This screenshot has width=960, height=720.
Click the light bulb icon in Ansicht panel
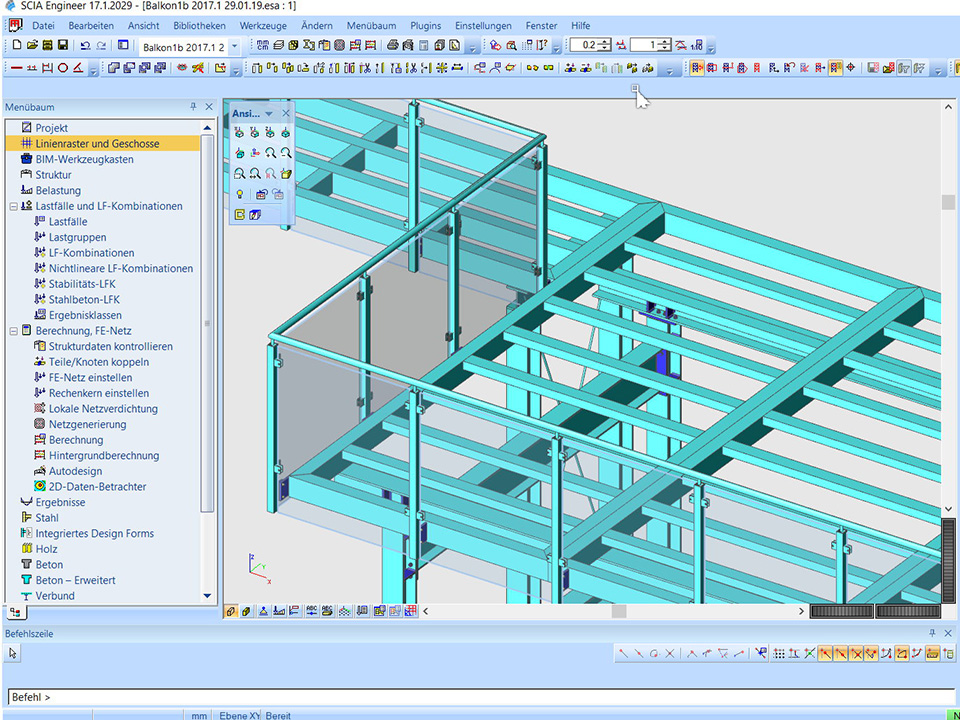240,194
